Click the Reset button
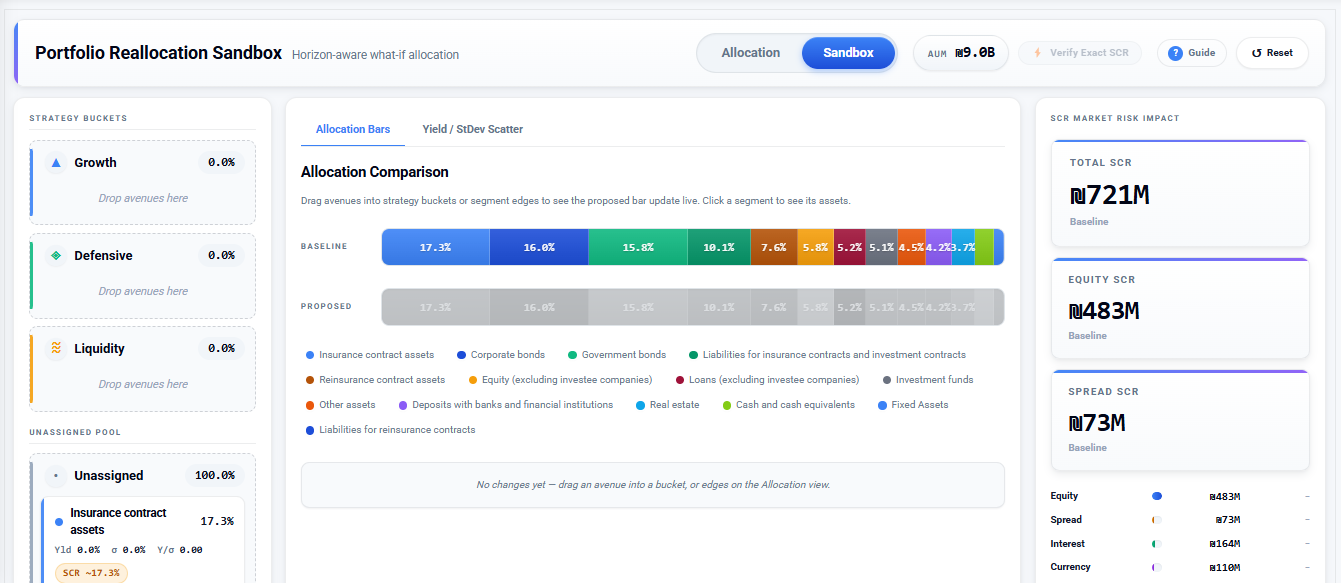1341x583 pixels. (1272, 53)
